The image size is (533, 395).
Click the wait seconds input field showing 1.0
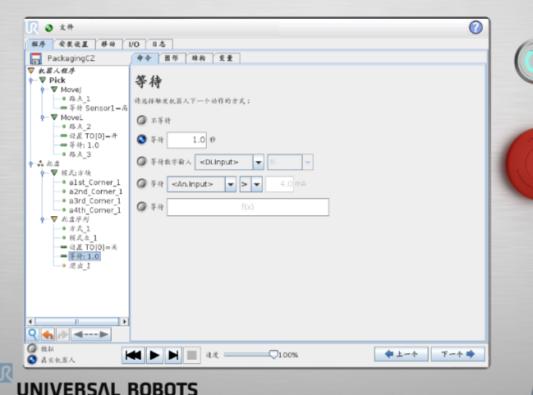coord(187,140)
